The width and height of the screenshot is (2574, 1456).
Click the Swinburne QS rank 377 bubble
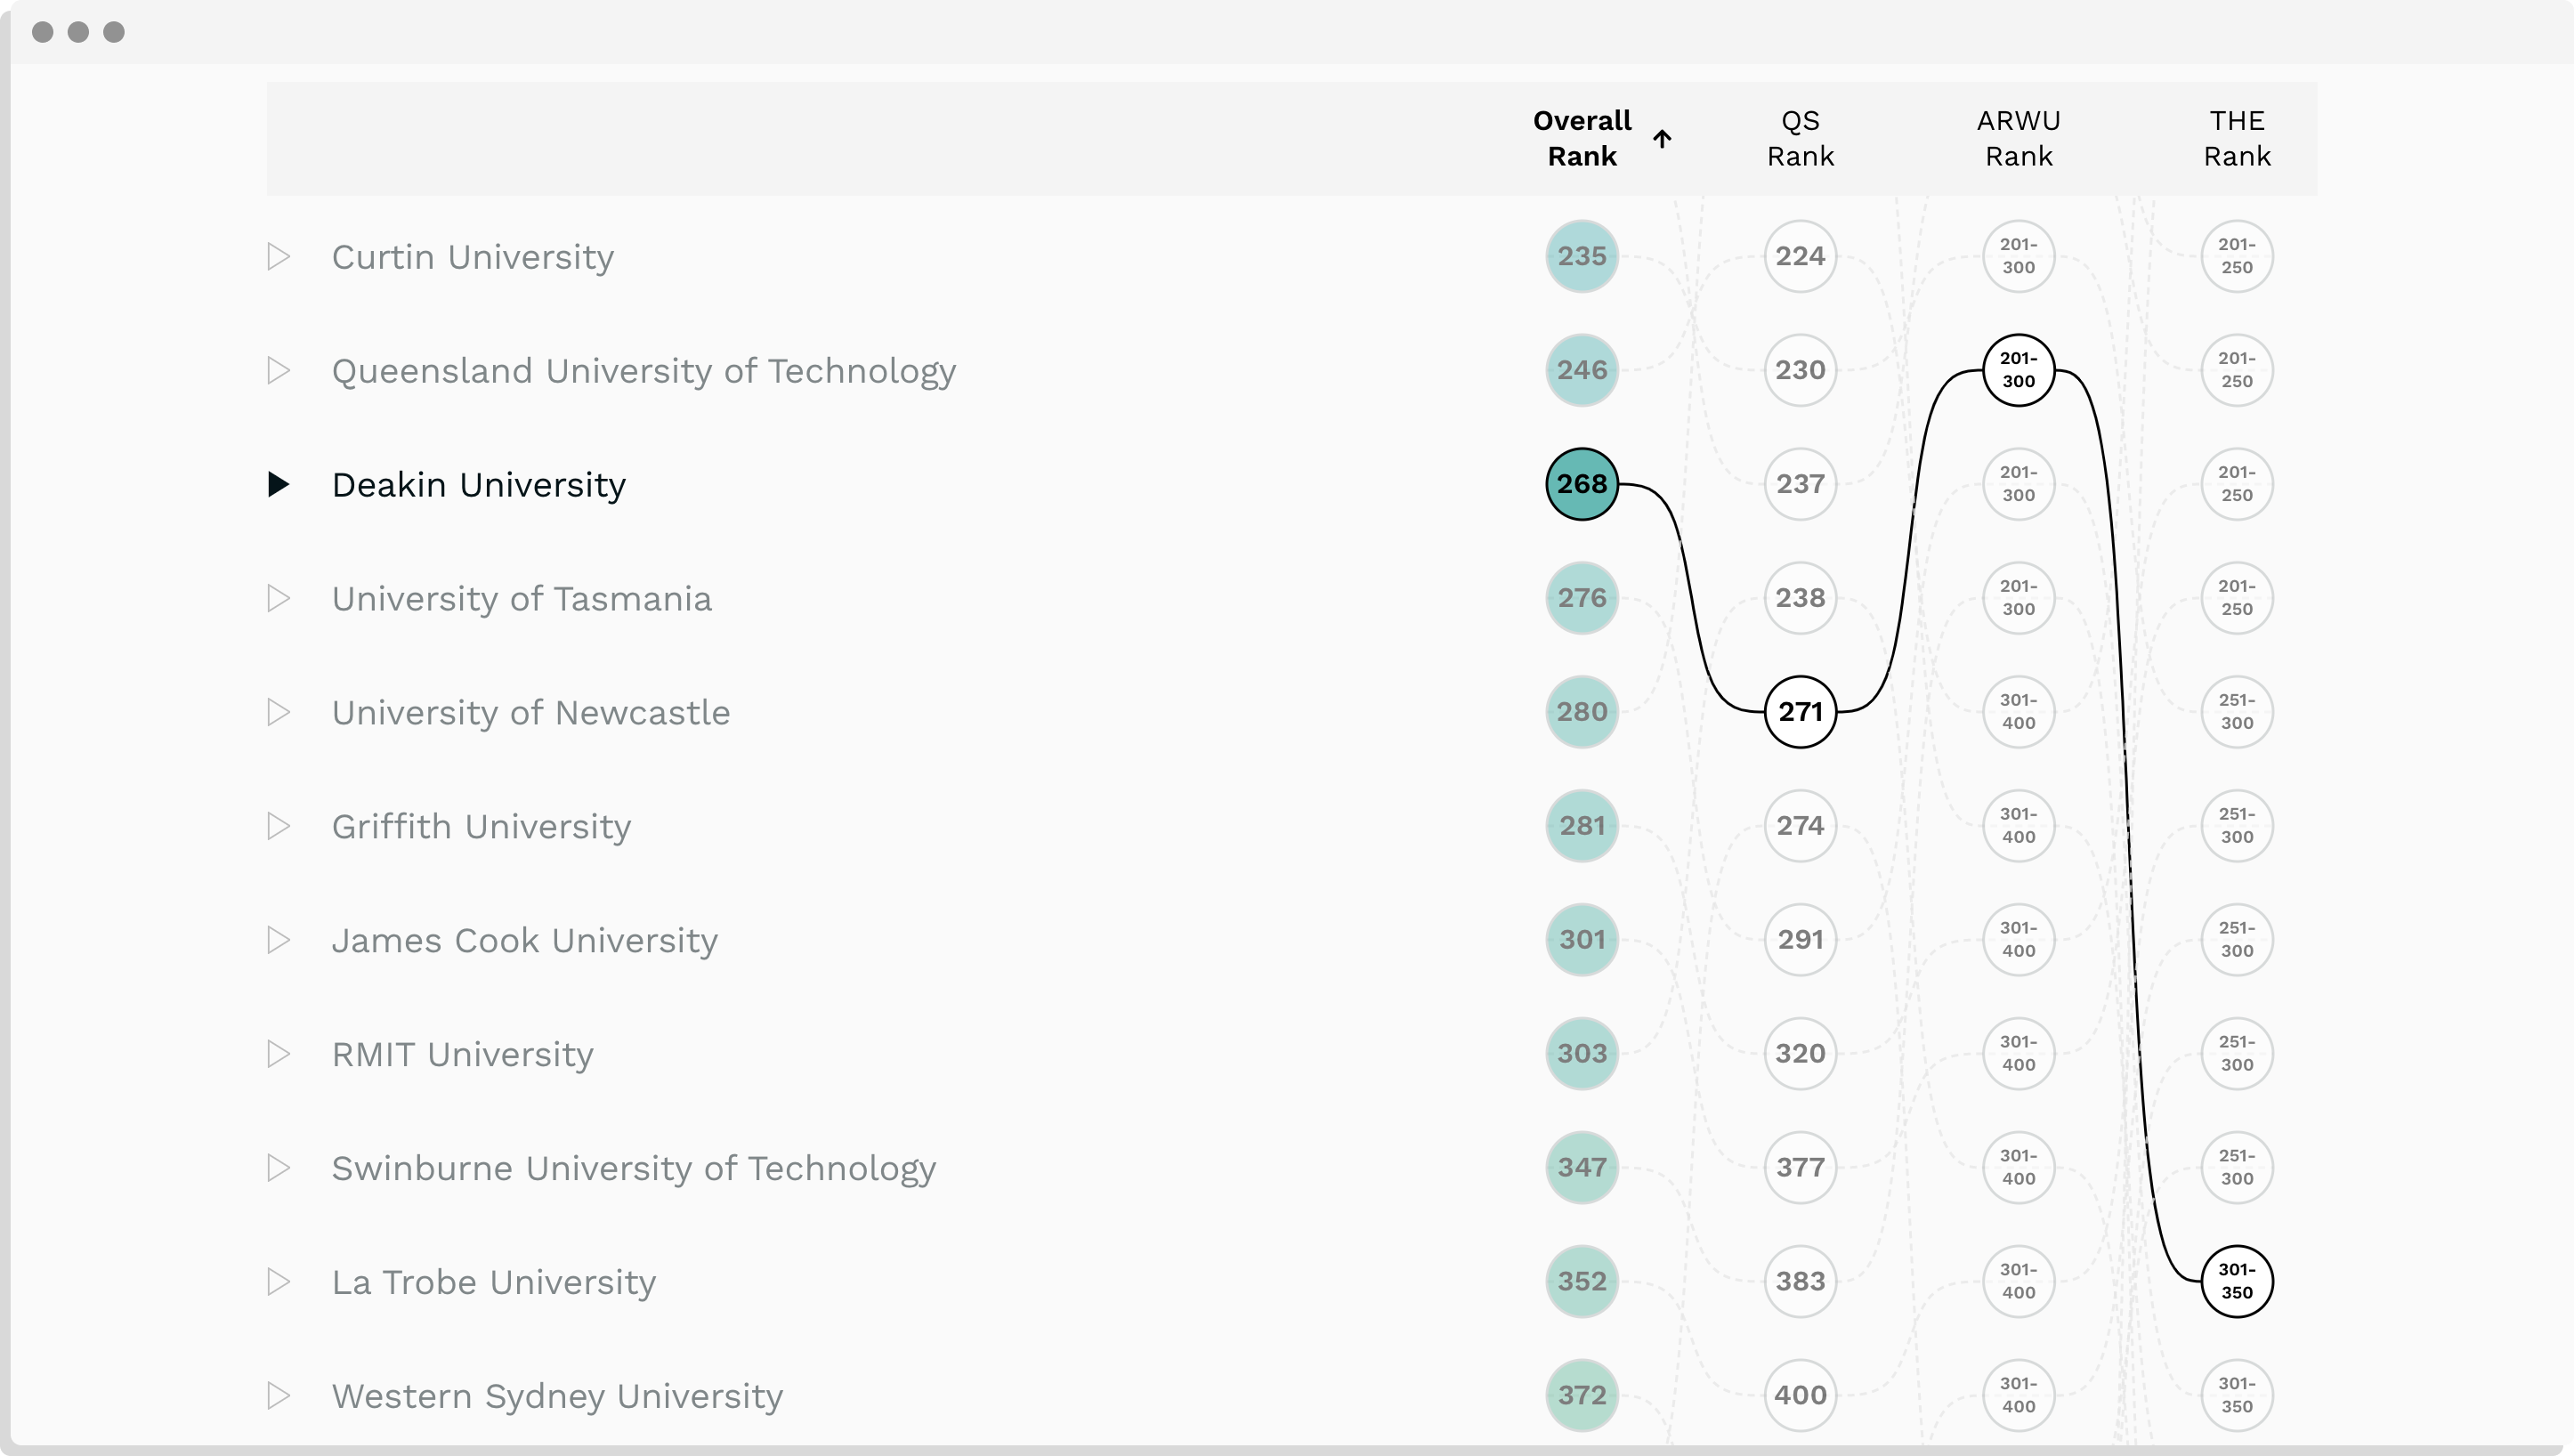(1800, 1167)
